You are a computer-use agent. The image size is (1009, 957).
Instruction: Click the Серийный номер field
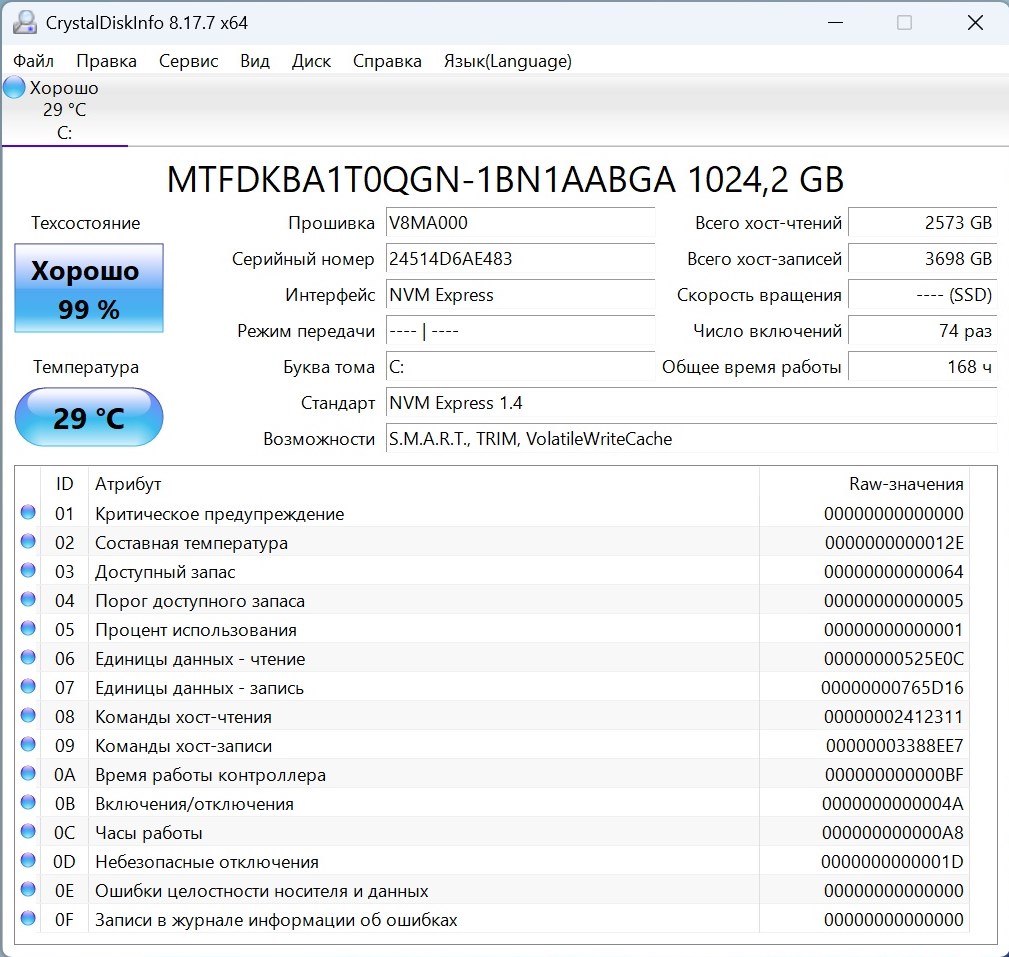click(520, 259)
